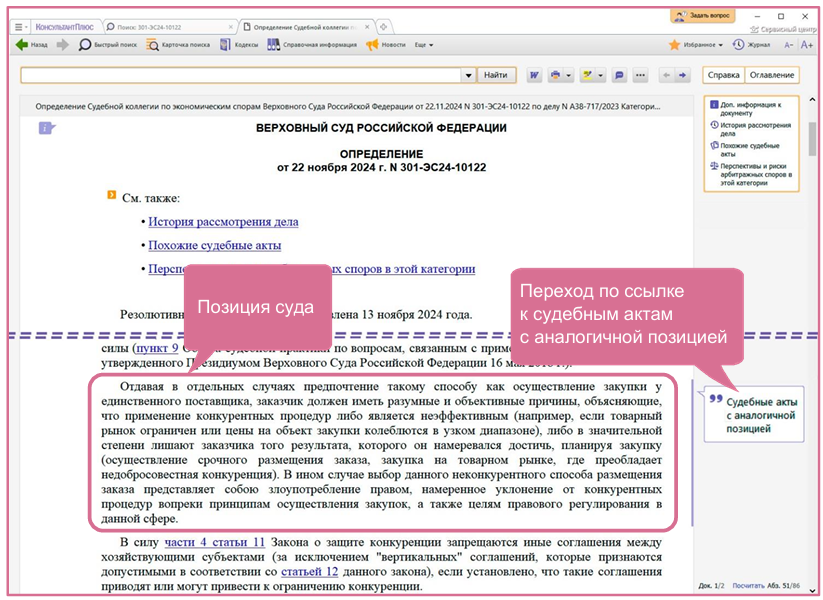
Task: Go to previous document with left arrow
Action: pos(666,75)
